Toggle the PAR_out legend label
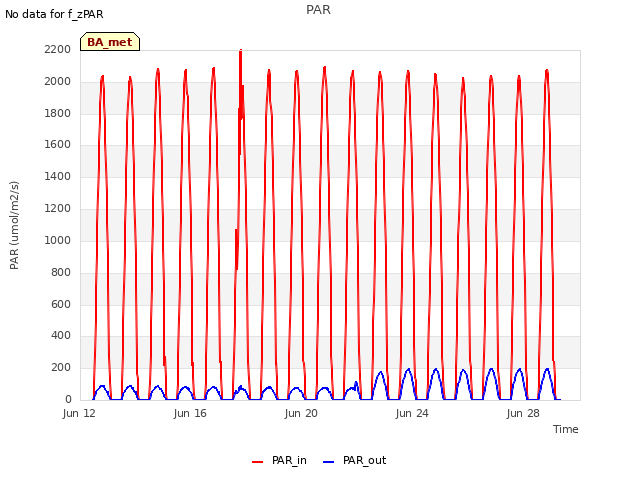This screenshot has width=640, height=480. click(x=364, y=460)
